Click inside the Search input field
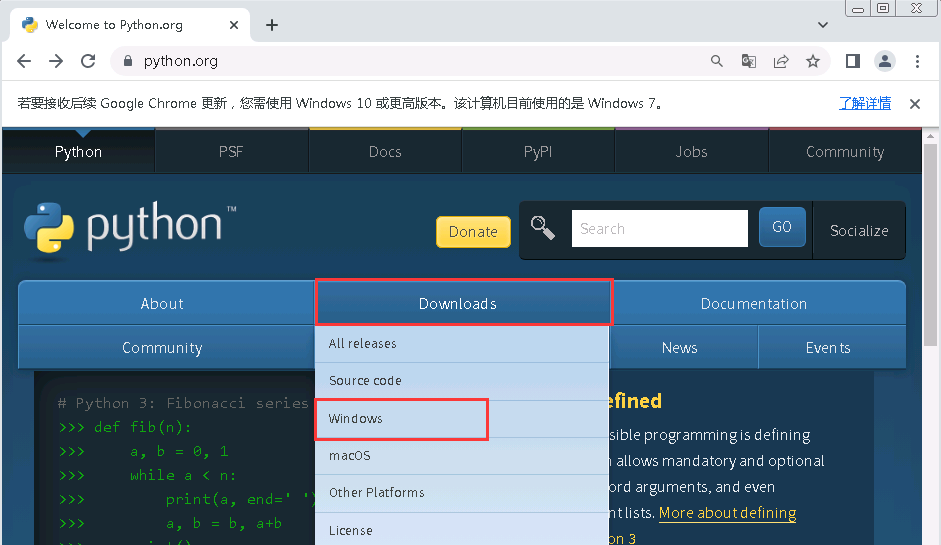 coord(659,229)
